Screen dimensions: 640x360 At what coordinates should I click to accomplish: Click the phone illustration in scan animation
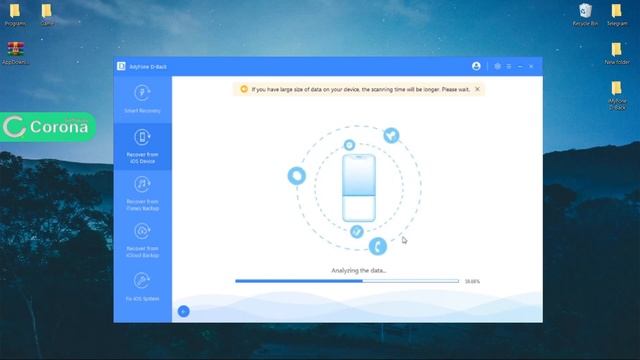click(x=359, y=188)
